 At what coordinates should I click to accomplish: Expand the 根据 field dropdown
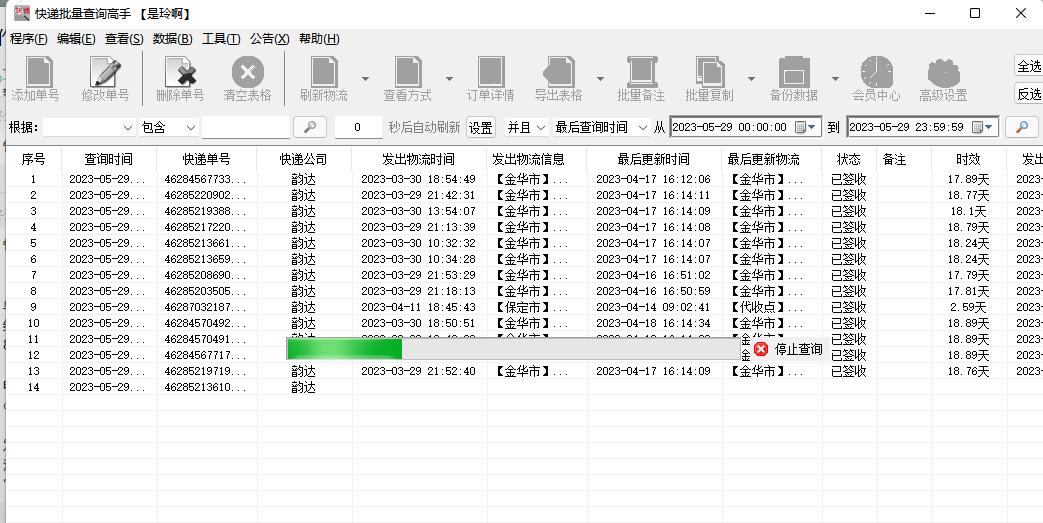[127, 128]
